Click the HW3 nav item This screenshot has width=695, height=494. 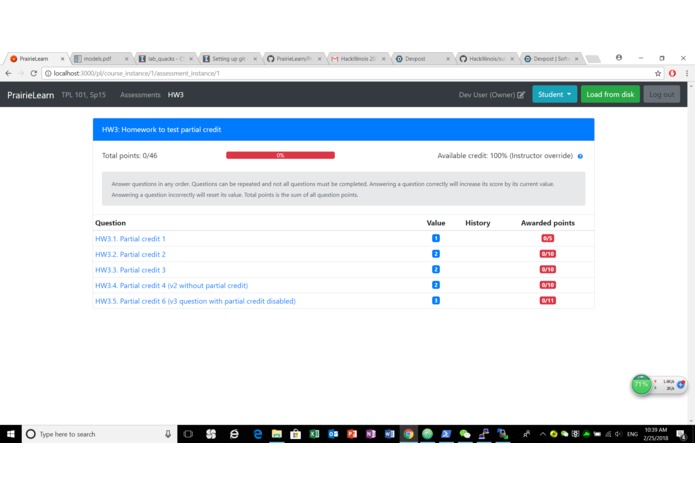(176, 95)
